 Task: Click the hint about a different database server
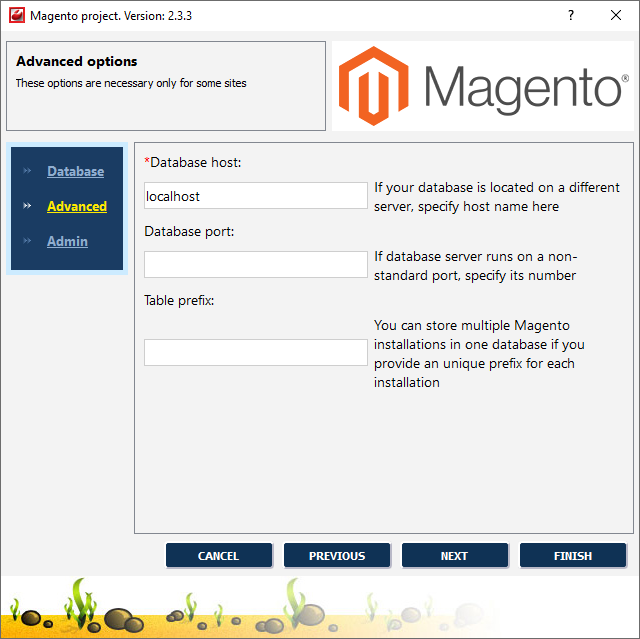[x=497, y=197]
